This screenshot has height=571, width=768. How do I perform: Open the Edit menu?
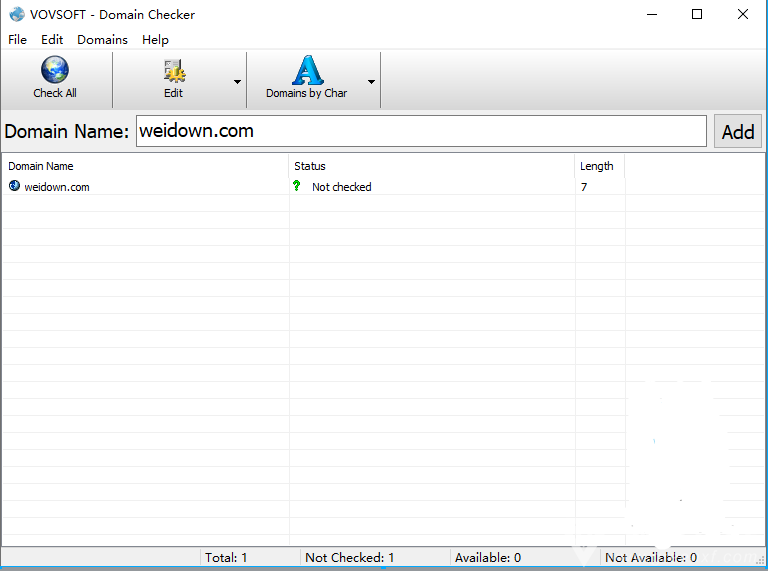pyautogui.click(x=52, y=40)
